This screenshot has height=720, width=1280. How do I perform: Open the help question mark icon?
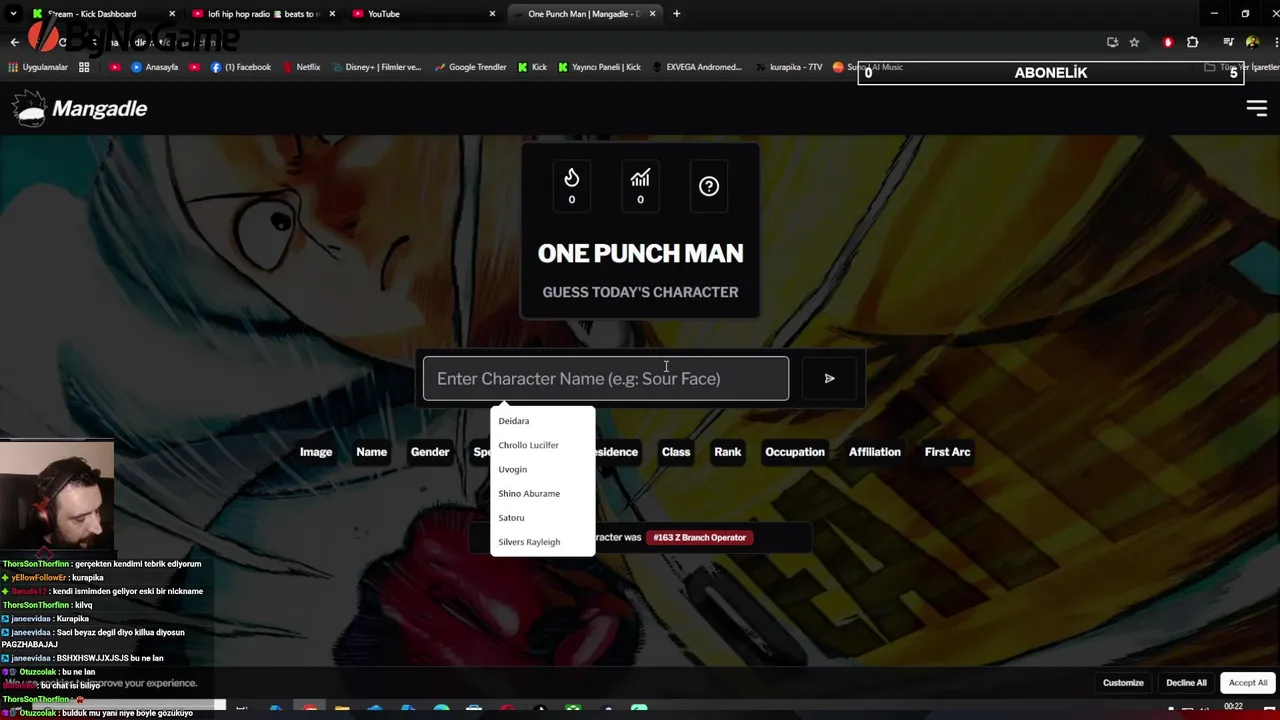pos(709,186)
